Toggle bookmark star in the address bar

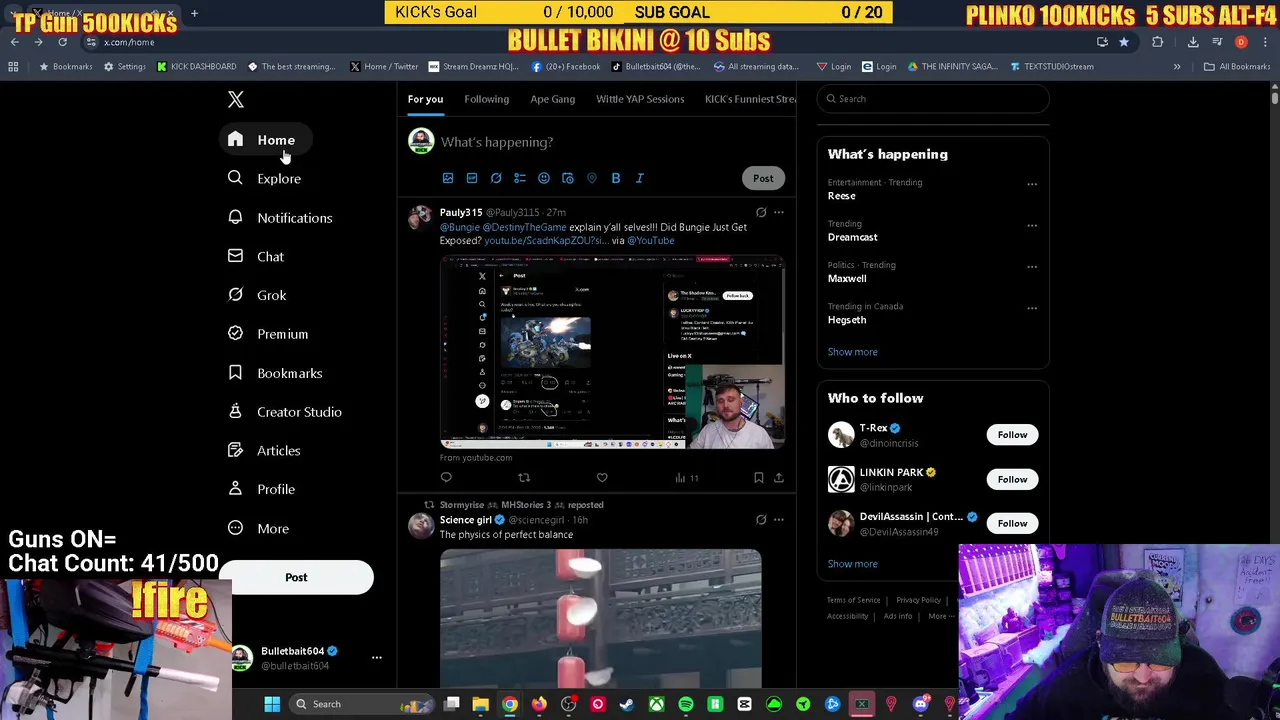(1124, 42)
